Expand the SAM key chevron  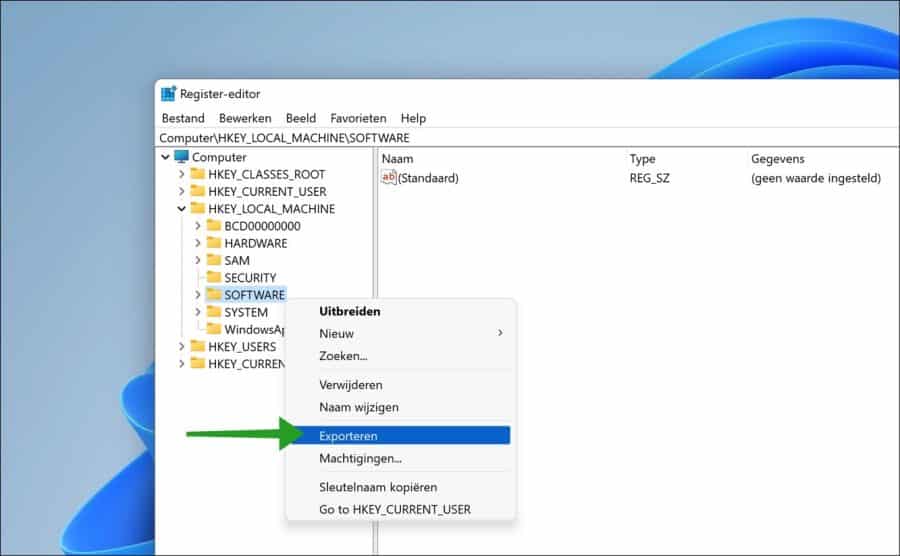[x=197, y=260]
